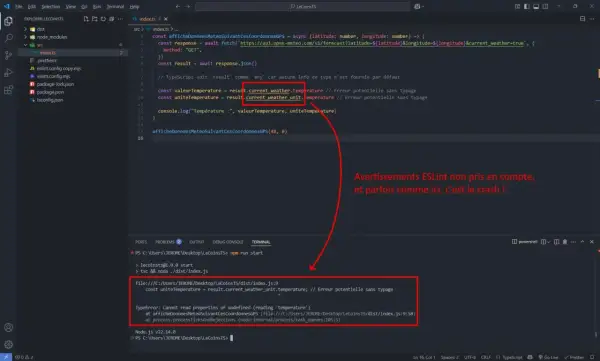Expand the dist folder

(x=41, y=29)
